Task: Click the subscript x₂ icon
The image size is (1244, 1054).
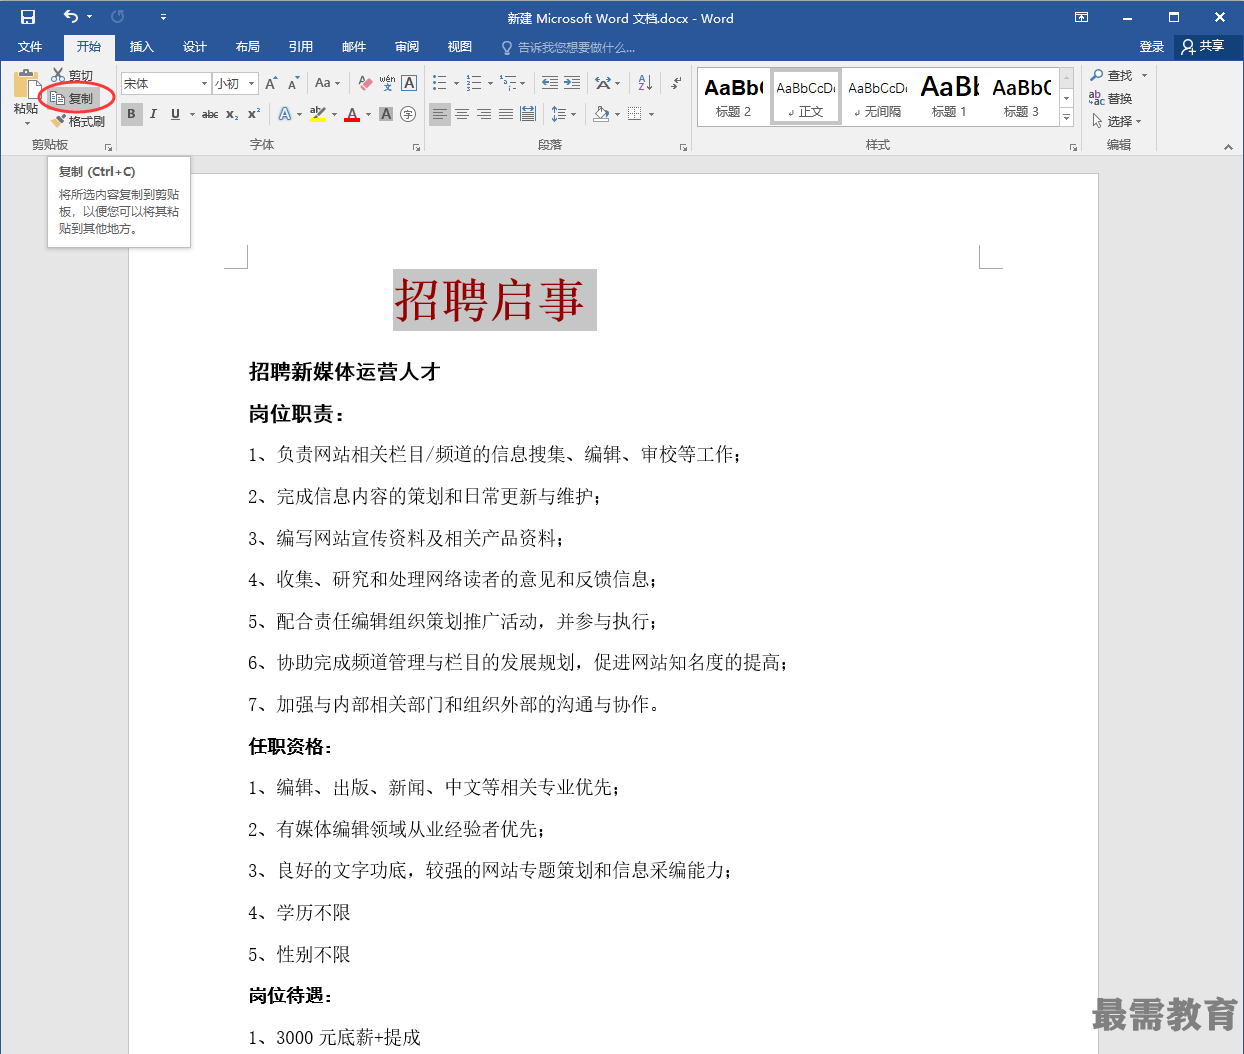Action: click(232, 114)
